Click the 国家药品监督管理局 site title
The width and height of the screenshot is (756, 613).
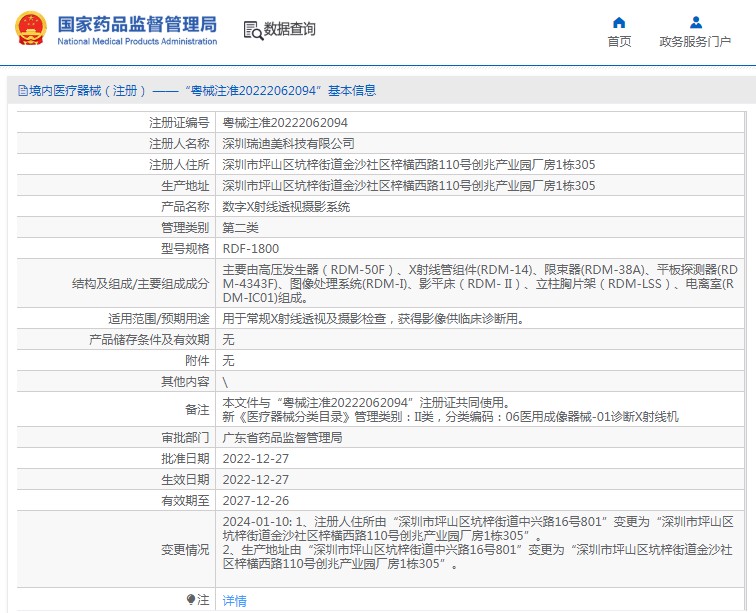click(x=137, y=24)
